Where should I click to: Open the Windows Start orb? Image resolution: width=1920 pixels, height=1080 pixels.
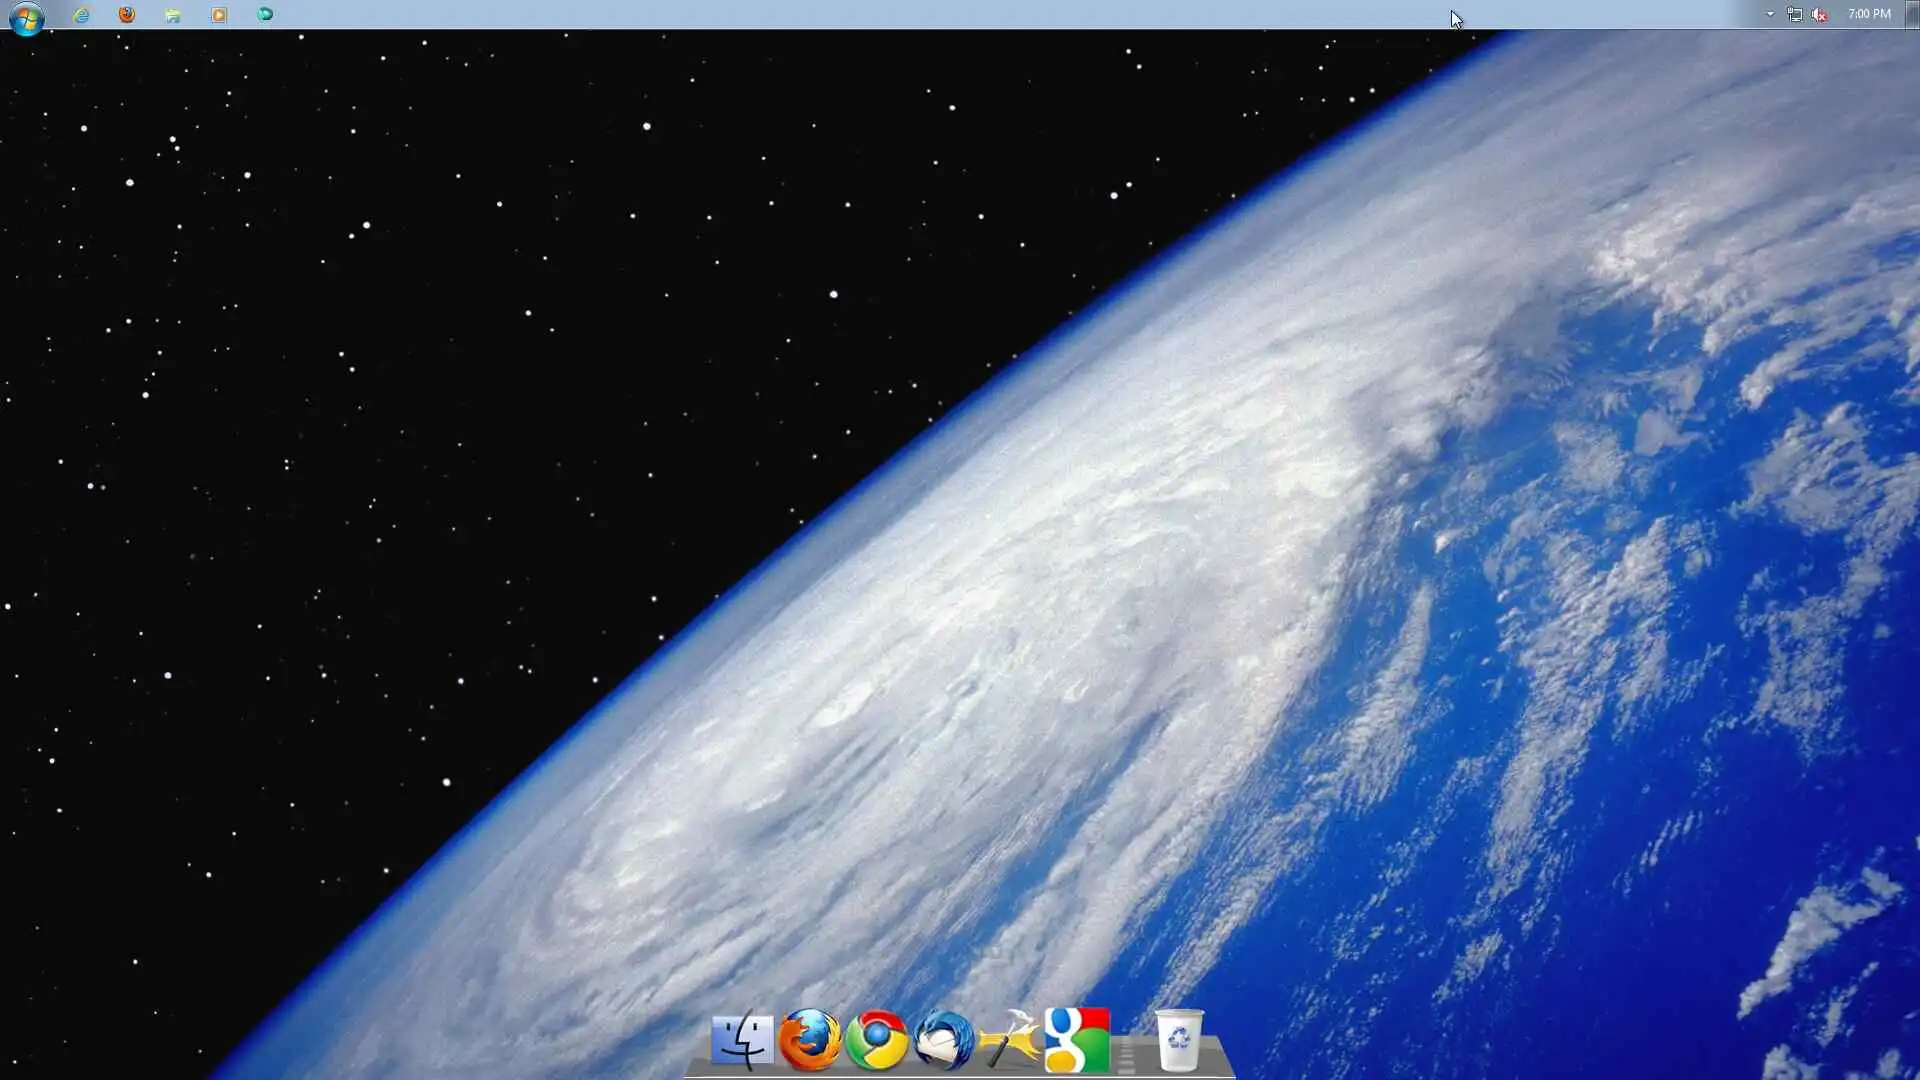[x=27, y=17]
